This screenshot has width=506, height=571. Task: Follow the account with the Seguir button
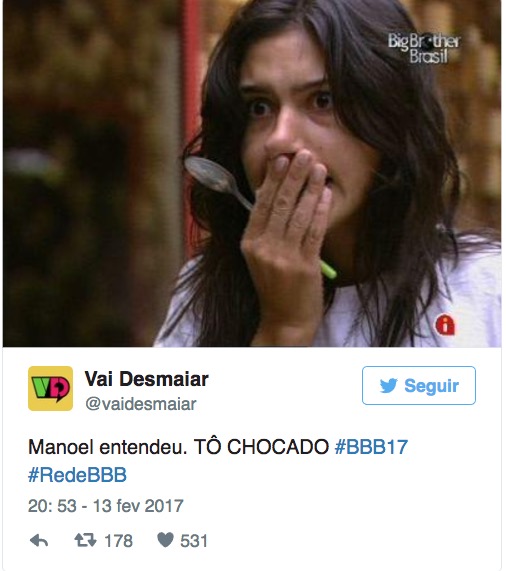pyautogui.click(x=419, y=385)
